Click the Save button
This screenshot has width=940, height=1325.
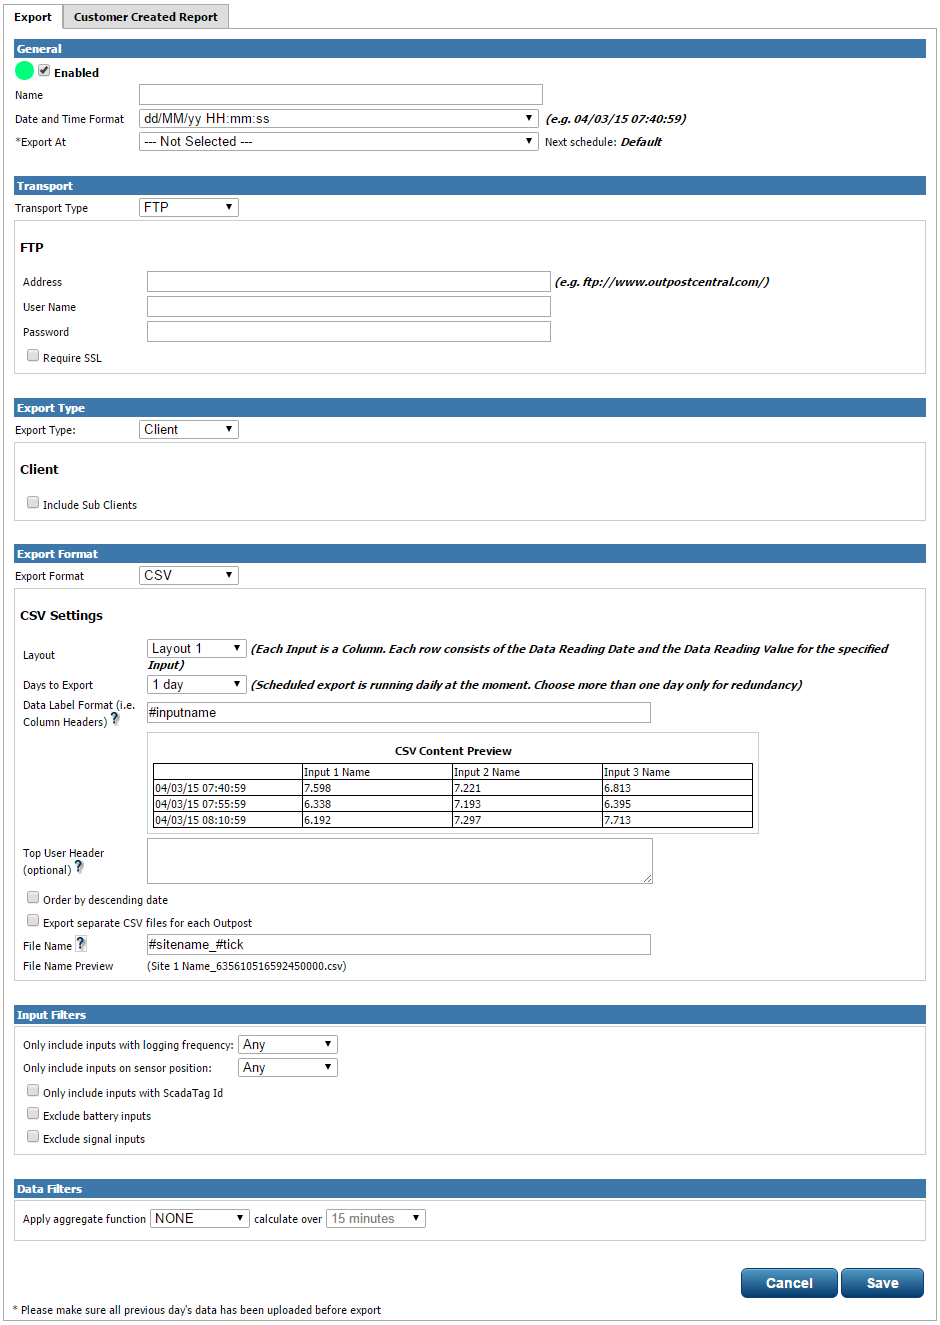tap(882, 1283)
